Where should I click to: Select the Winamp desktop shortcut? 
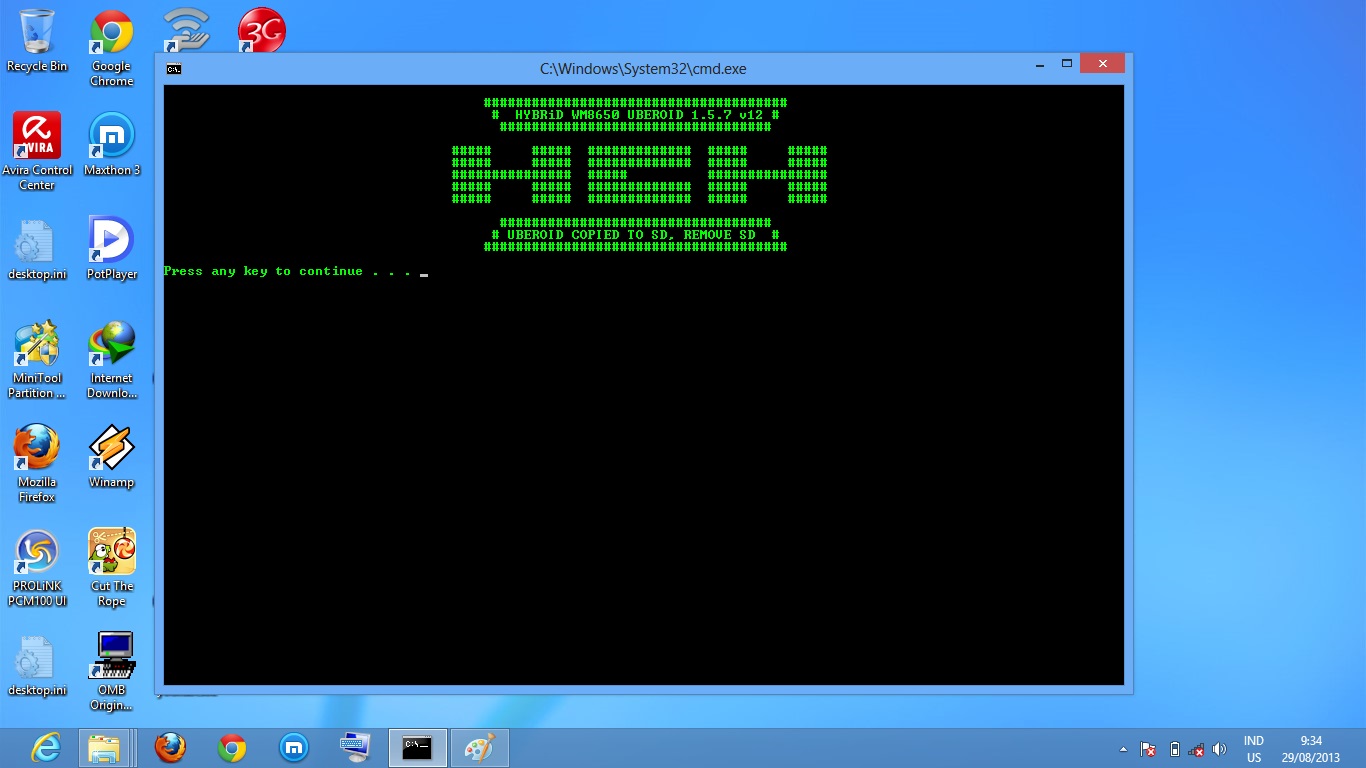(111, 457)
